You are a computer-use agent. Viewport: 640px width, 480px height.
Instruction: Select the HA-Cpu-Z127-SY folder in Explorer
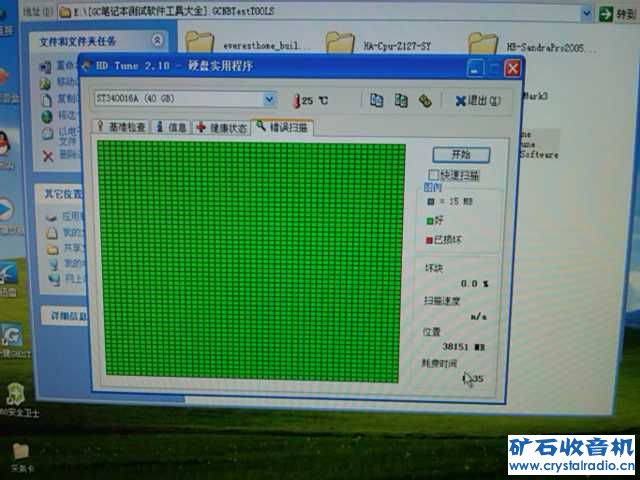378,44
